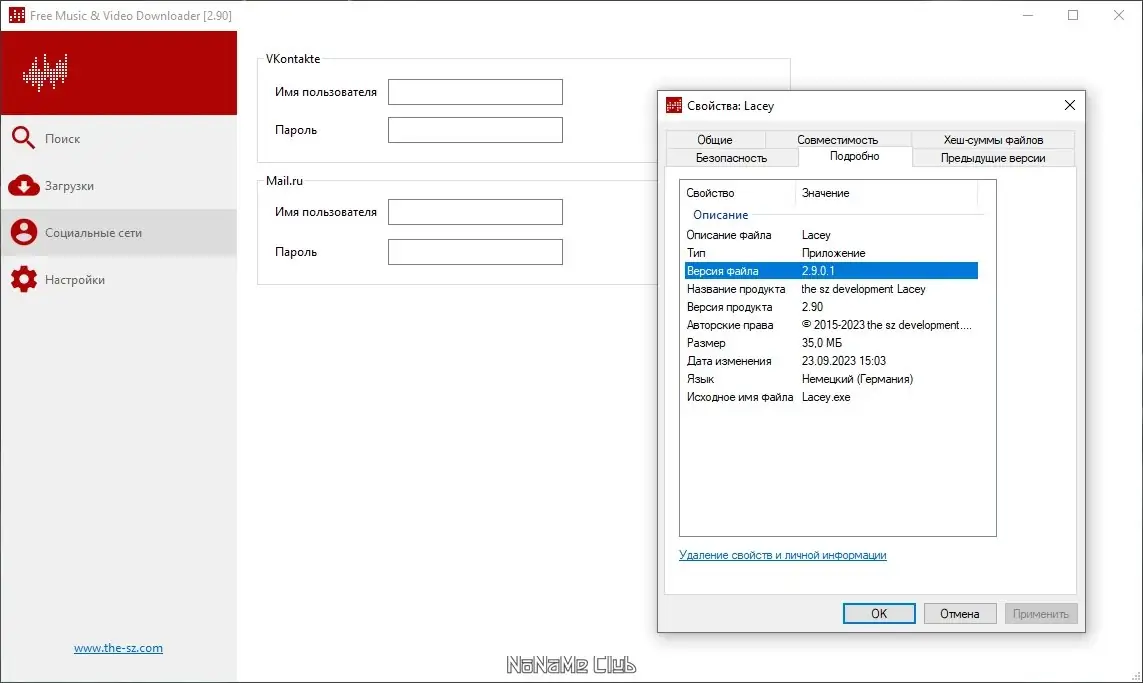This screenshot has height=683, width=1143.
Task: Open the Поиск magnifier icon
Action: point(23,138)
